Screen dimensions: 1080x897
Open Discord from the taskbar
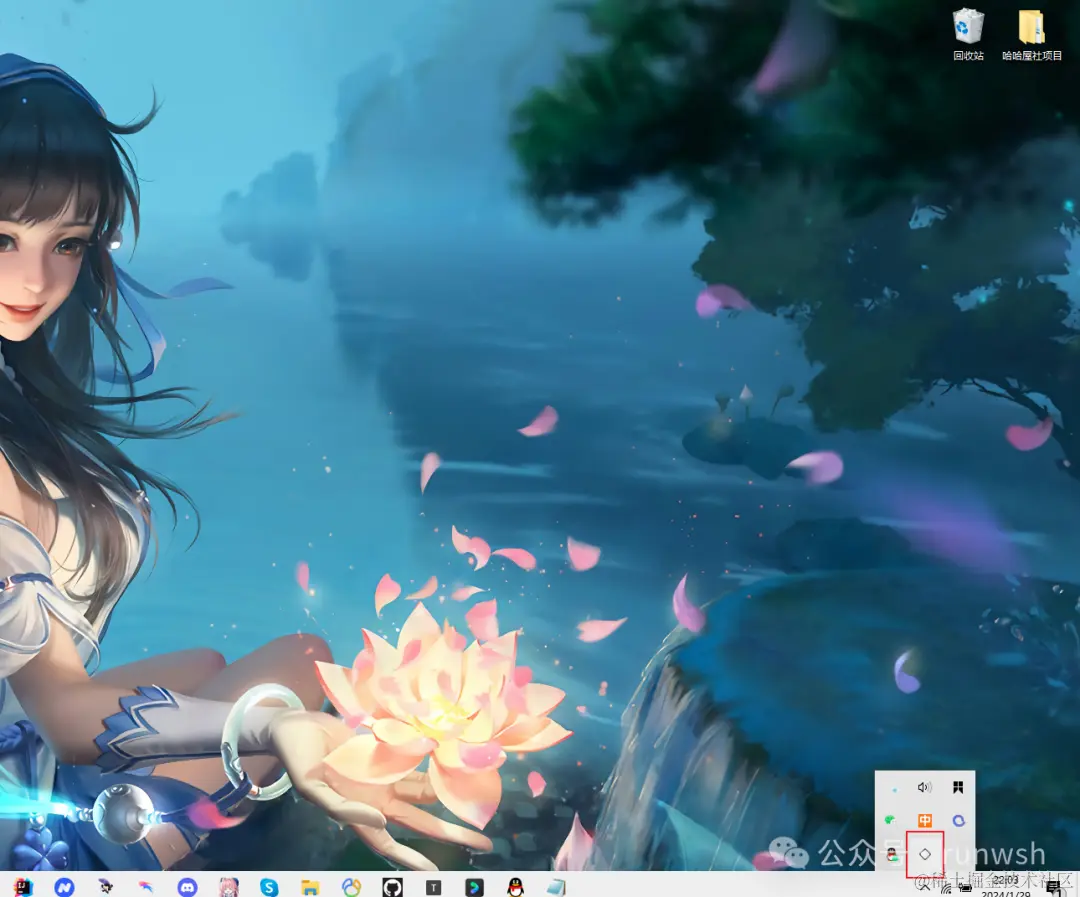coord(187,887)
